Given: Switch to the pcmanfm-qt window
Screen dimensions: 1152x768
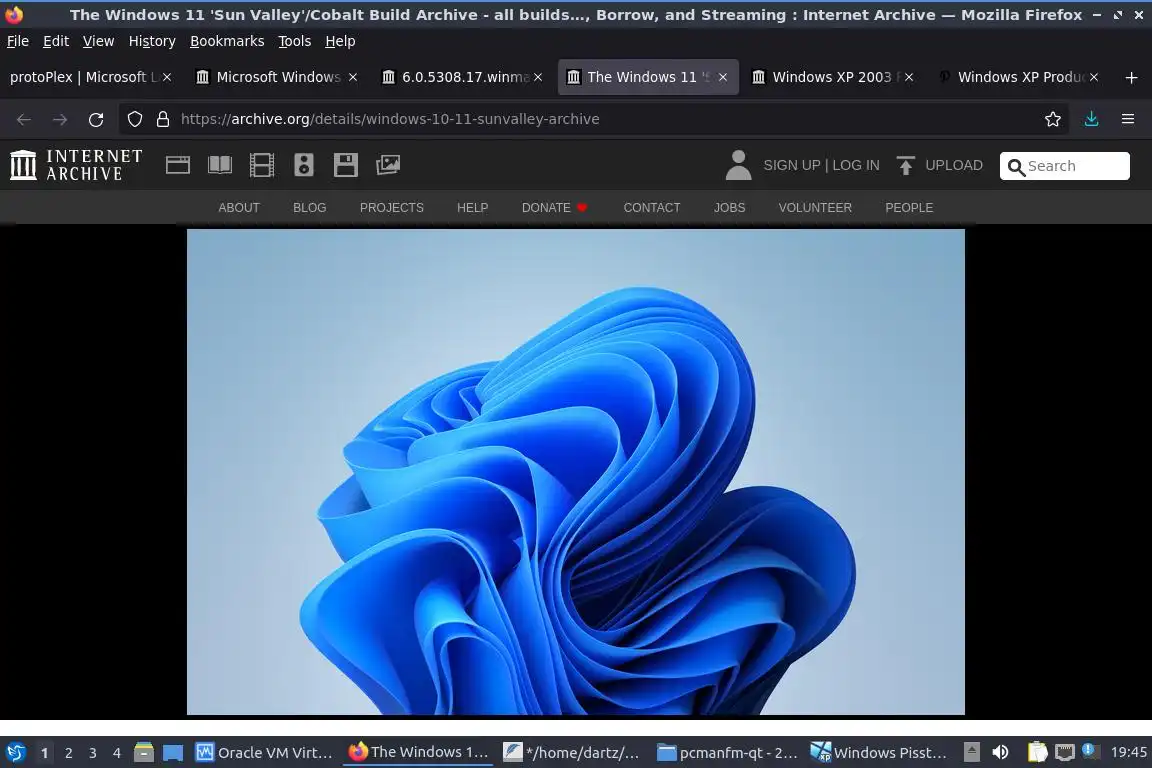Looking at the screenshot, I should tap(727, 752).
